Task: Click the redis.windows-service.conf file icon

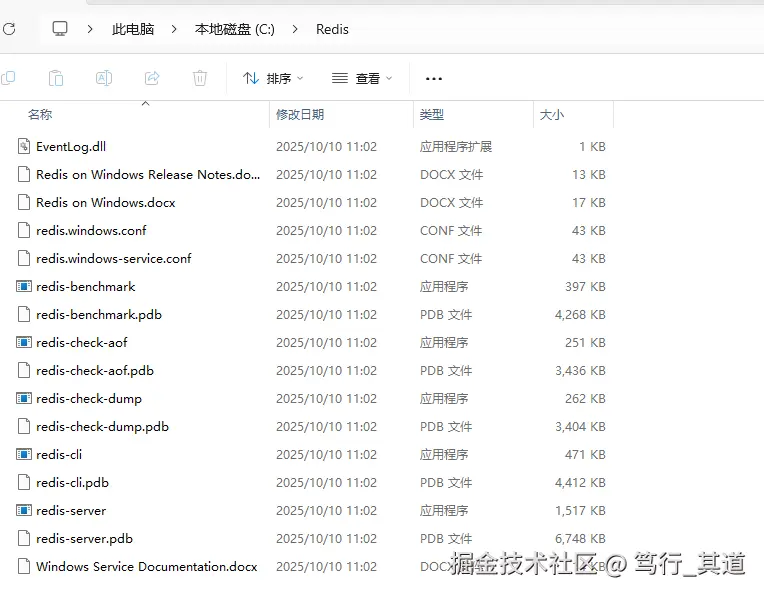Action: pyautogui.click(x=24, y=258)
